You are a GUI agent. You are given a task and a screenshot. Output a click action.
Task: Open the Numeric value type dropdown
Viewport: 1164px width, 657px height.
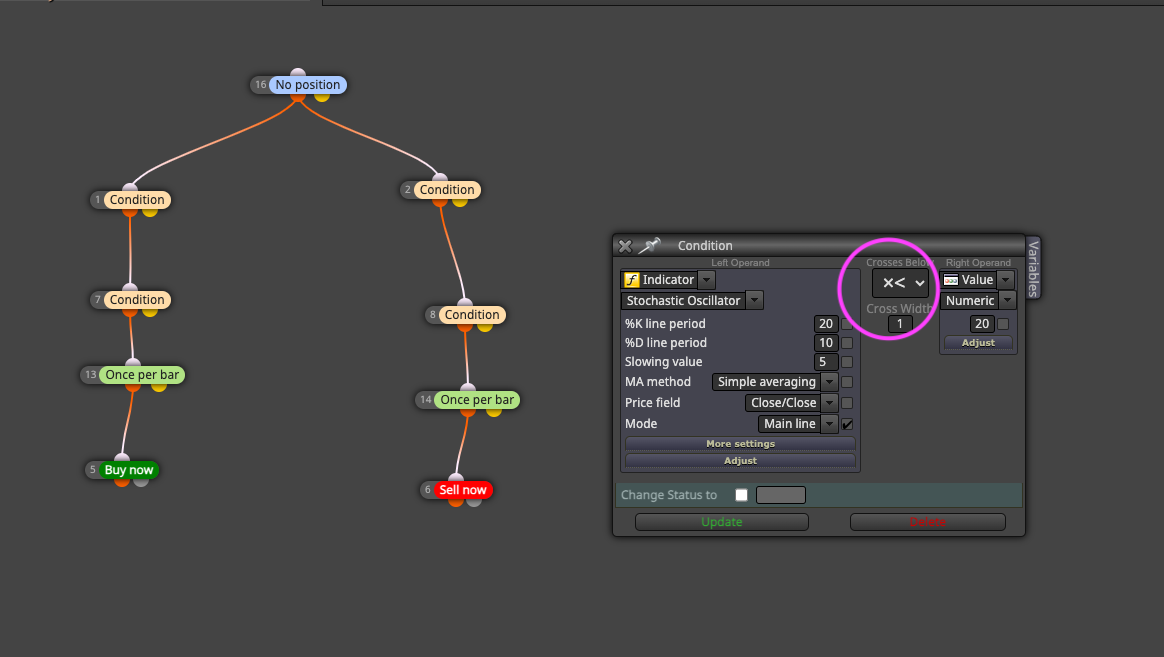[x=1007, y=301]
